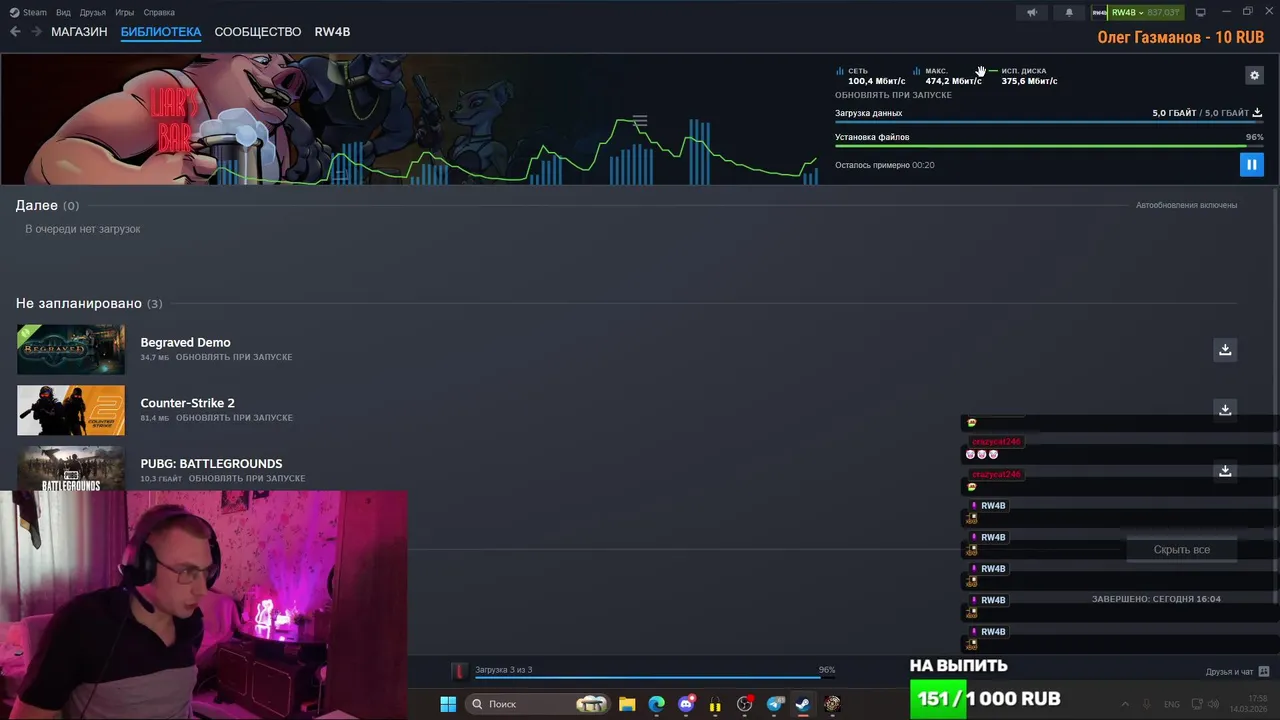
Task: Click the МАКС. peak speed indicator
Action: [x=946, y=76]
